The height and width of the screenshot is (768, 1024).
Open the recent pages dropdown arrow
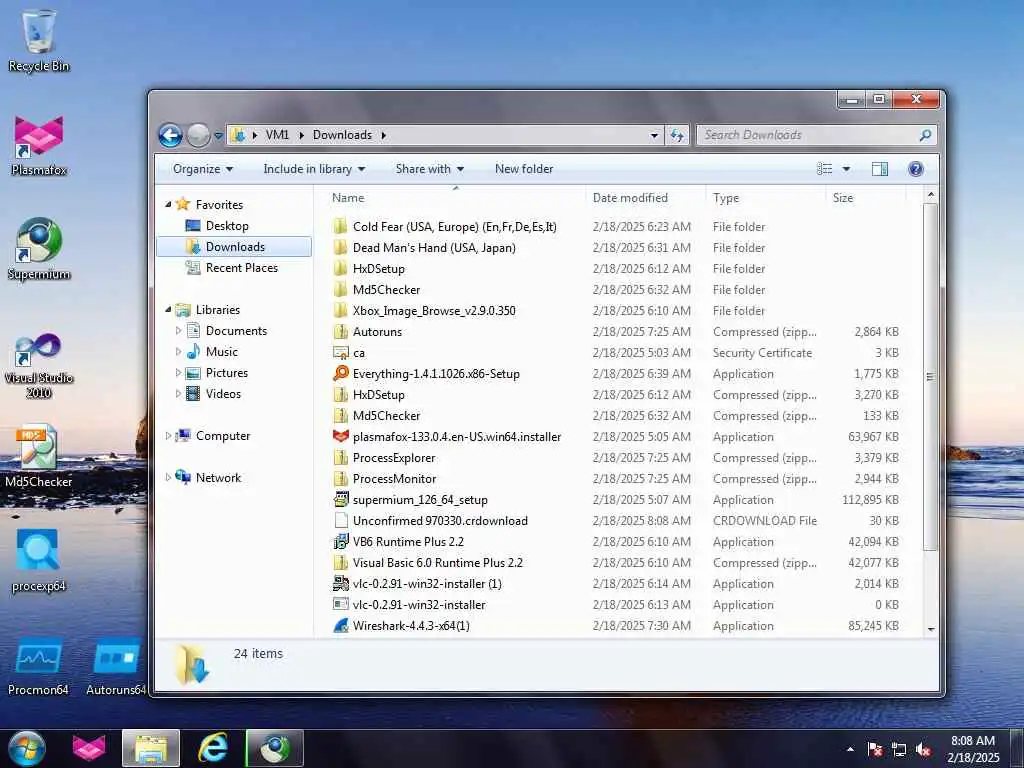point(218,135)
